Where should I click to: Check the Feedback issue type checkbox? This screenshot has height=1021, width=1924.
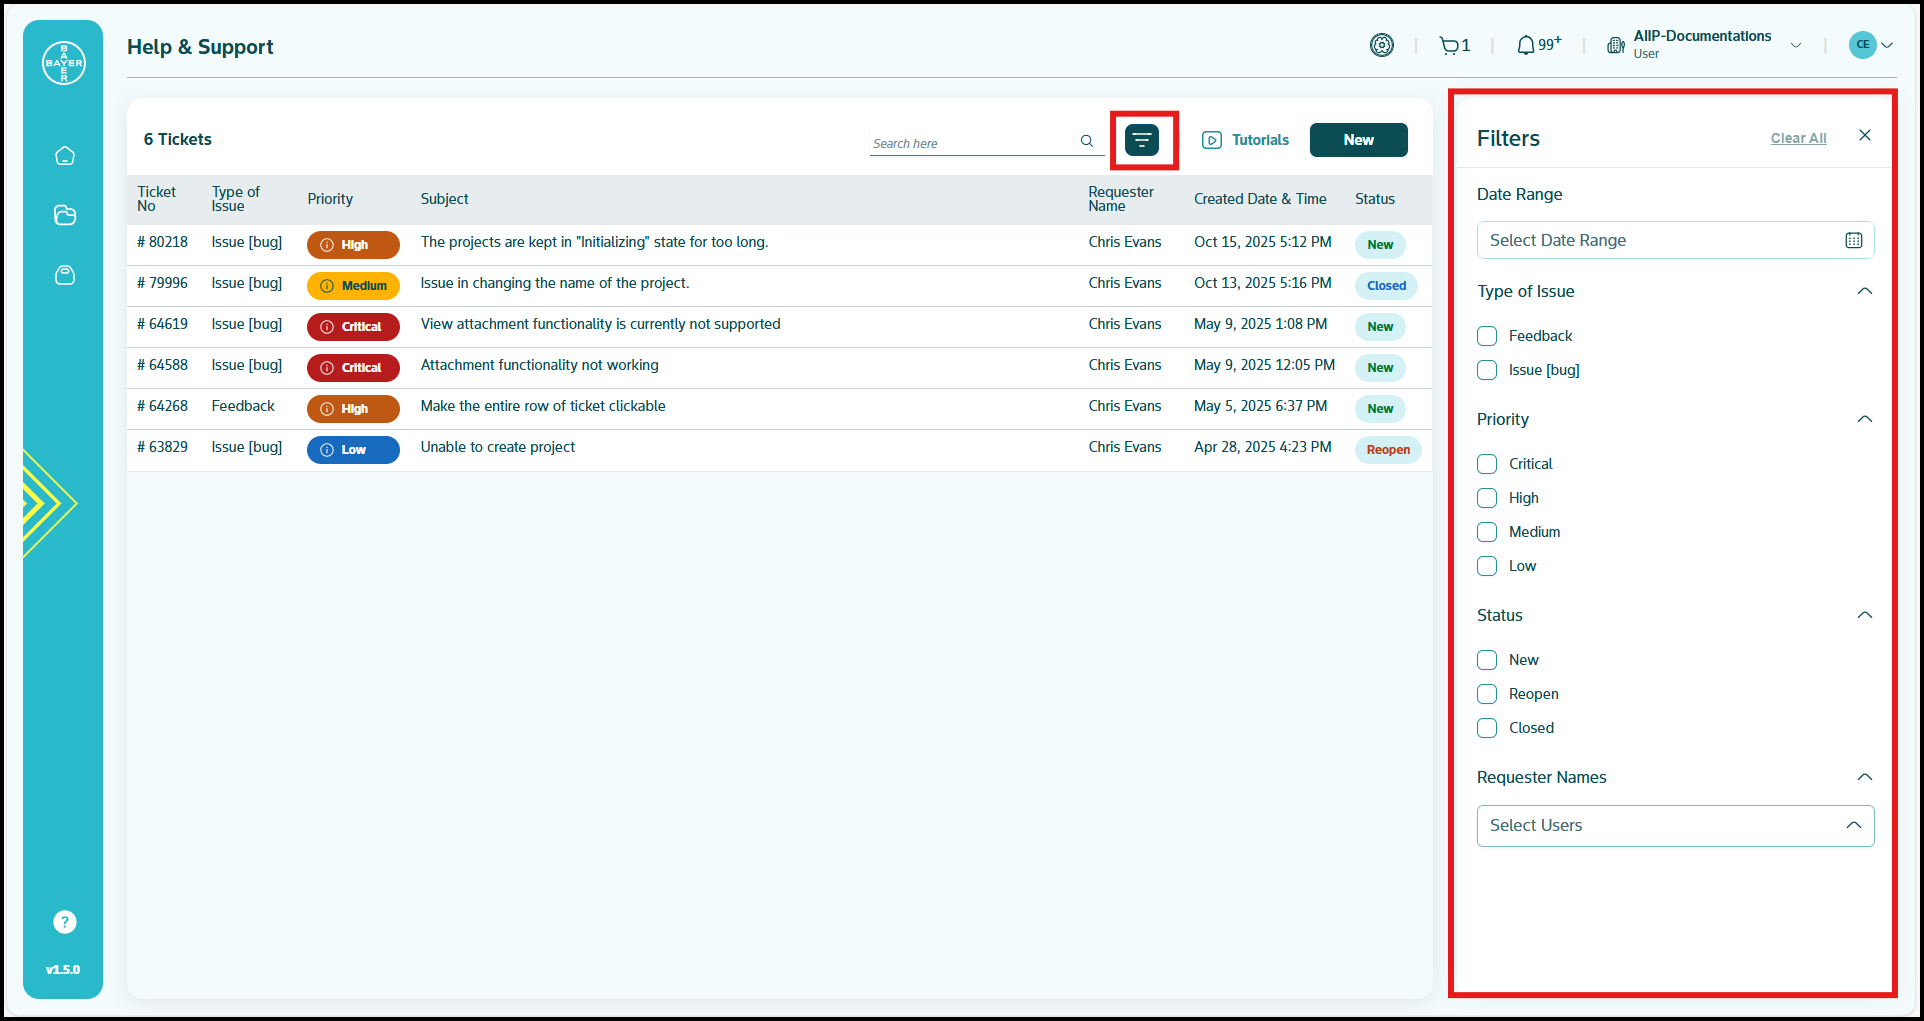(x=1487, y=336)
